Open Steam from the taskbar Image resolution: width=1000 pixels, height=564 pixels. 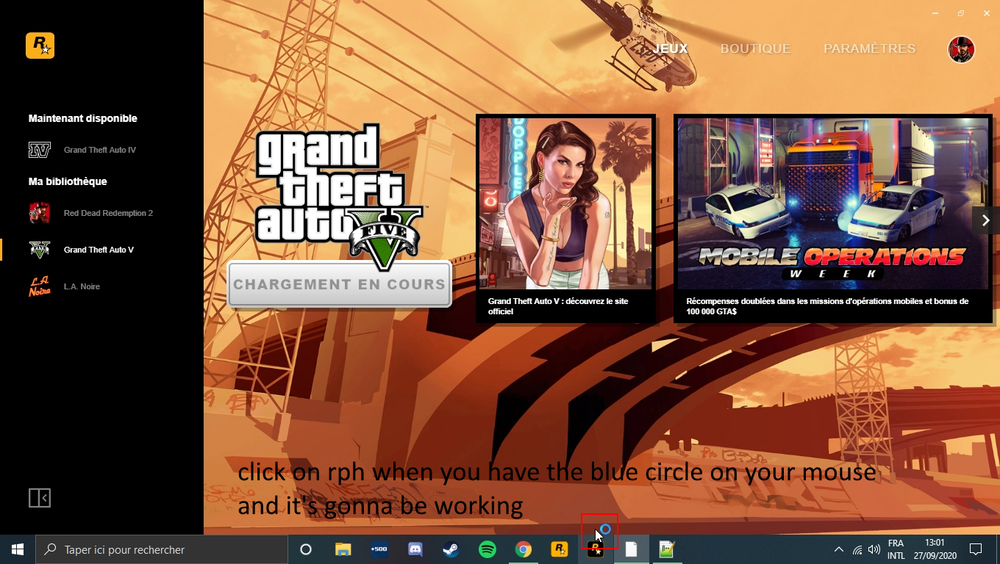[x=451, y=549]
